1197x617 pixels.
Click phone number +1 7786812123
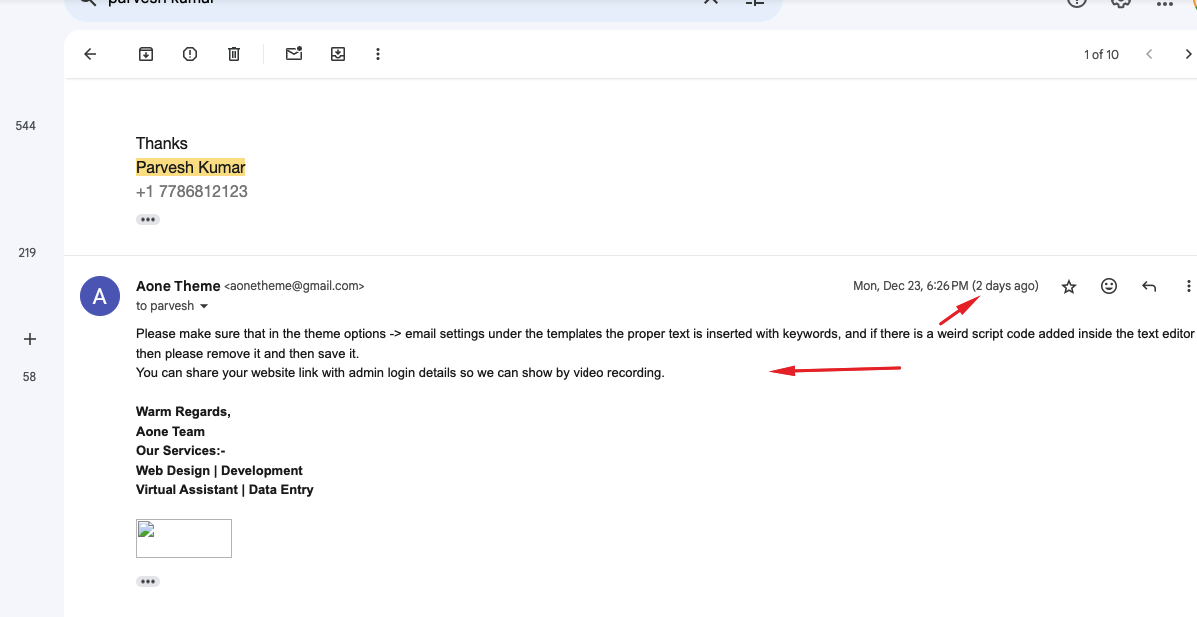pyautogui.click(x=192, y=192)
